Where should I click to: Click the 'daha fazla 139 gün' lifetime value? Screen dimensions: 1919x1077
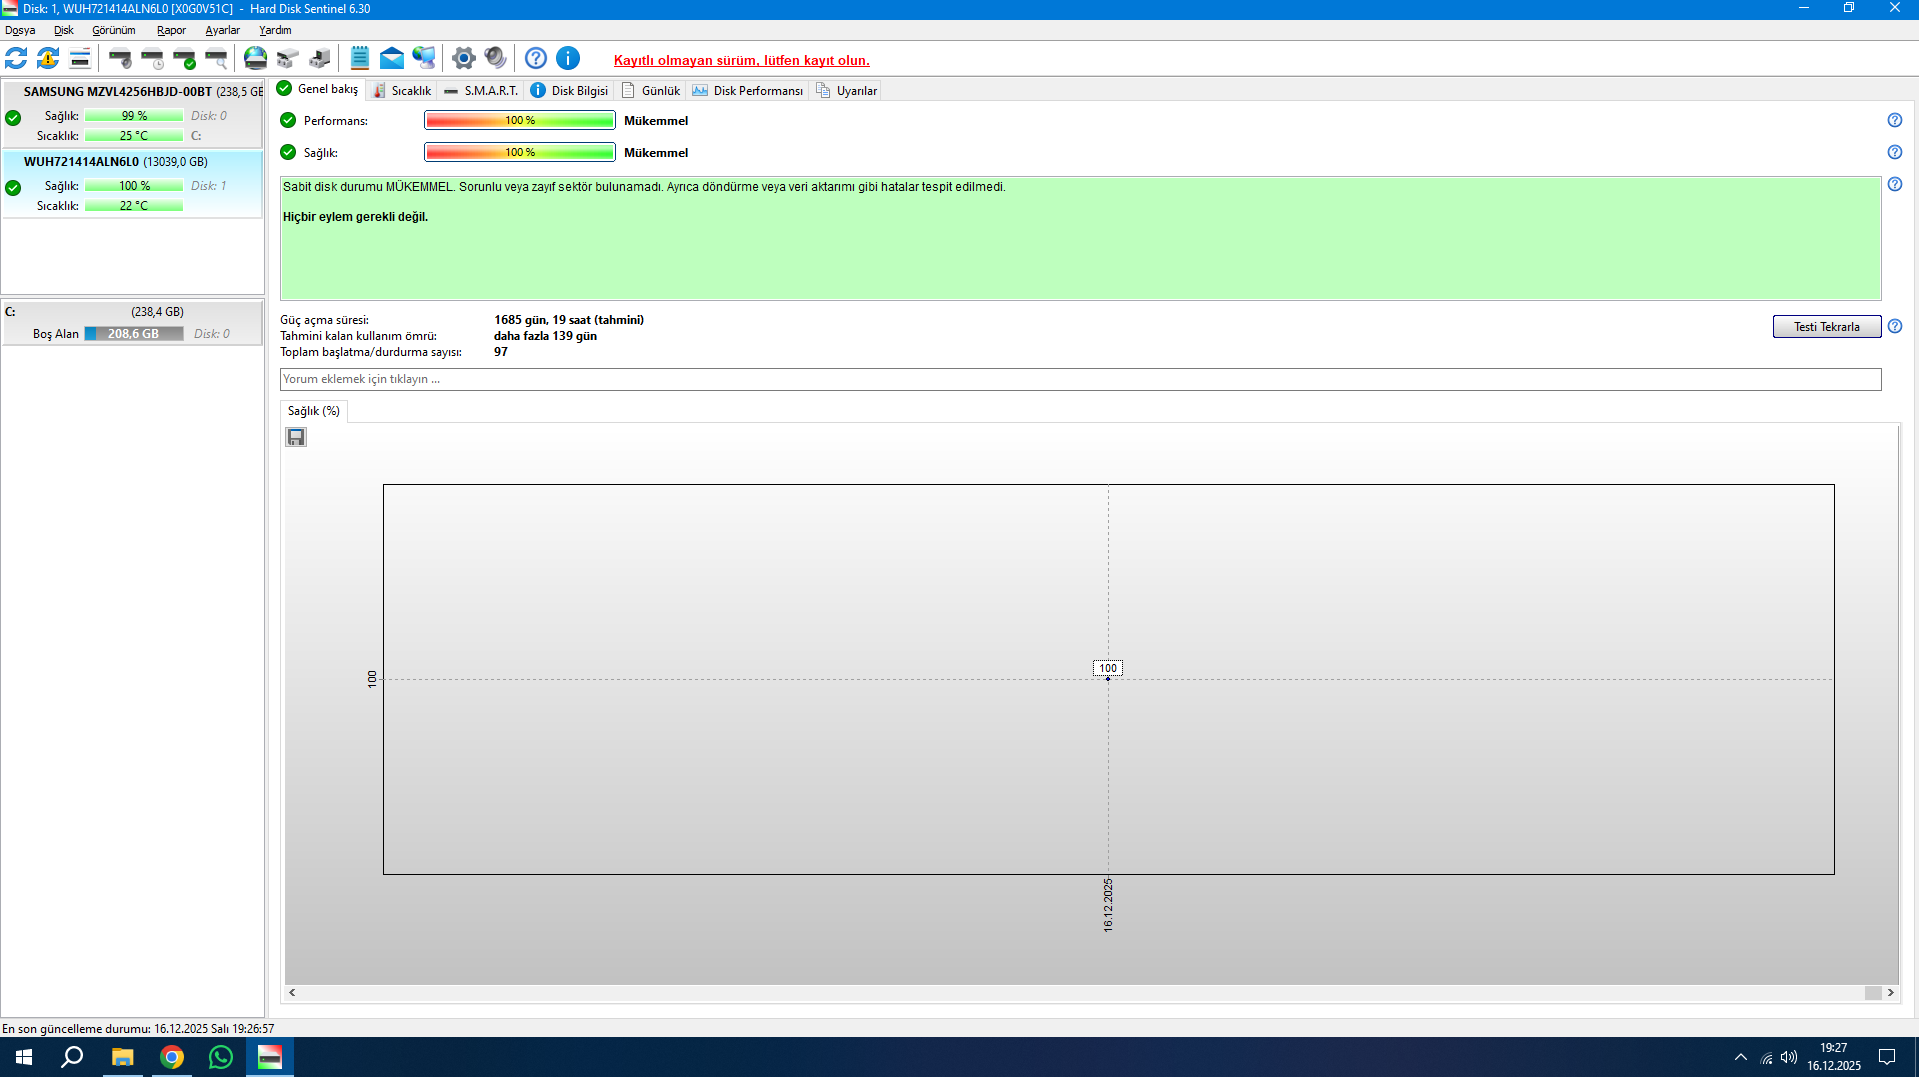[x=545, y=336]
